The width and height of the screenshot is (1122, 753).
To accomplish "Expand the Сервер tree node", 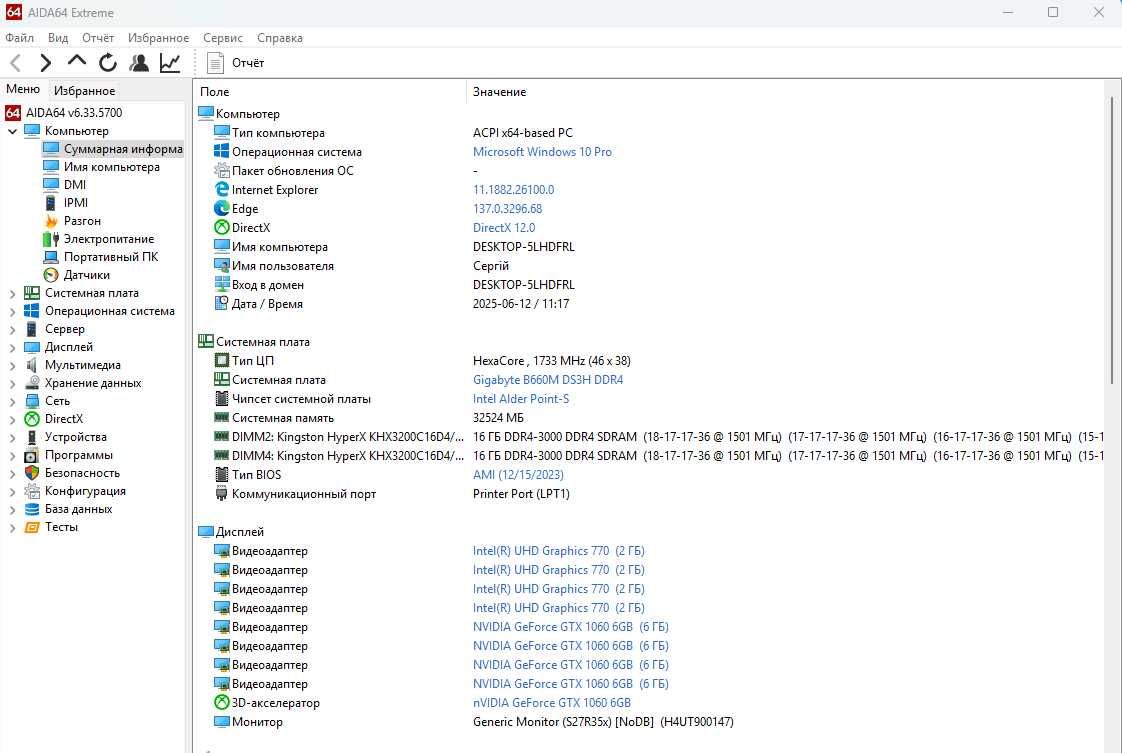I will [12, 329].
